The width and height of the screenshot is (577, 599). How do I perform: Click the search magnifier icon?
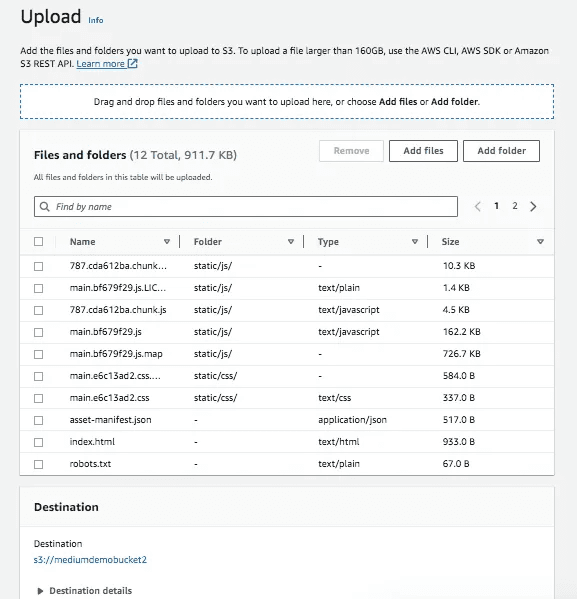tap(45, 207)
